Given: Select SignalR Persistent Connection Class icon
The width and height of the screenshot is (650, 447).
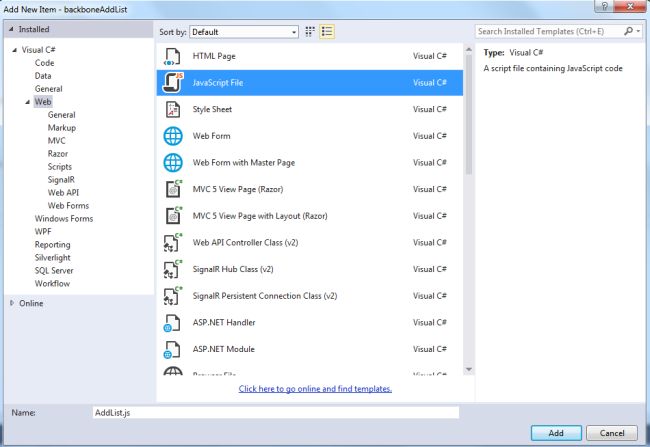Looking at the screenshot, I should pyautogui.click(x=173, y=296).
